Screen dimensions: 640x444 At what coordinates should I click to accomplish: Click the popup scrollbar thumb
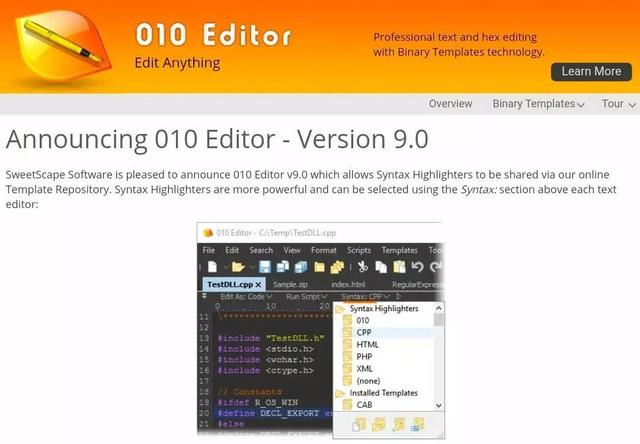439,320
